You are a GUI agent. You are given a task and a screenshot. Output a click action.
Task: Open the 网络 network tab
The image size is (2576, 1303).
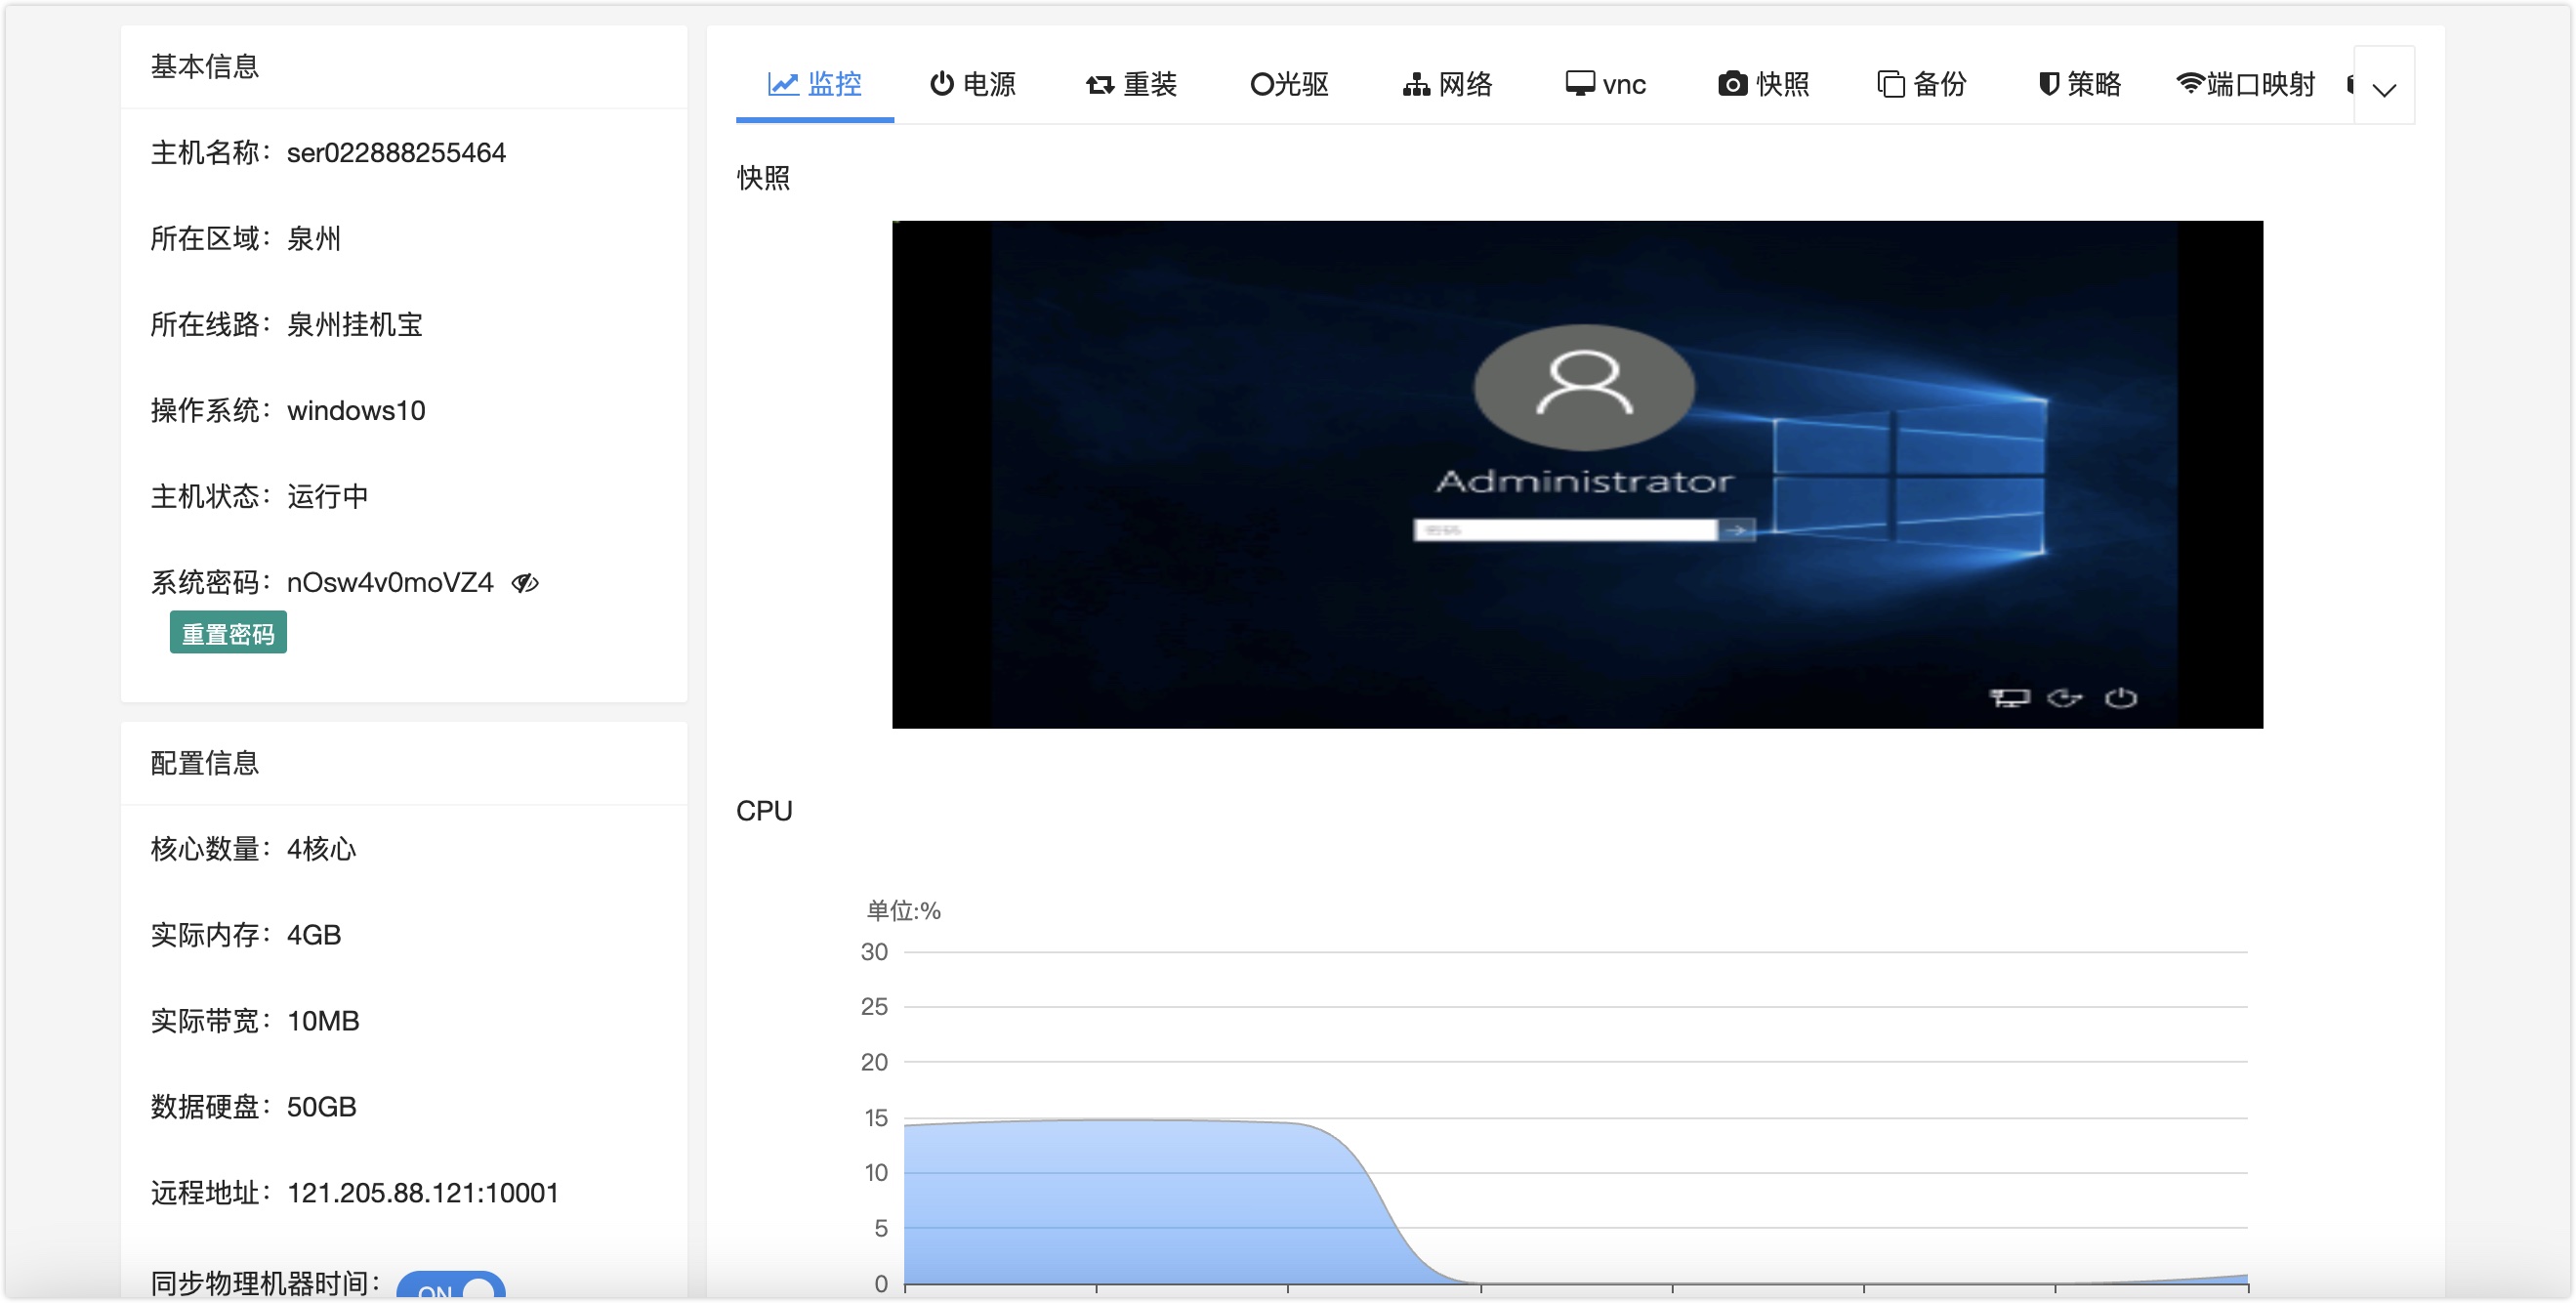(x=1447, y=84)
